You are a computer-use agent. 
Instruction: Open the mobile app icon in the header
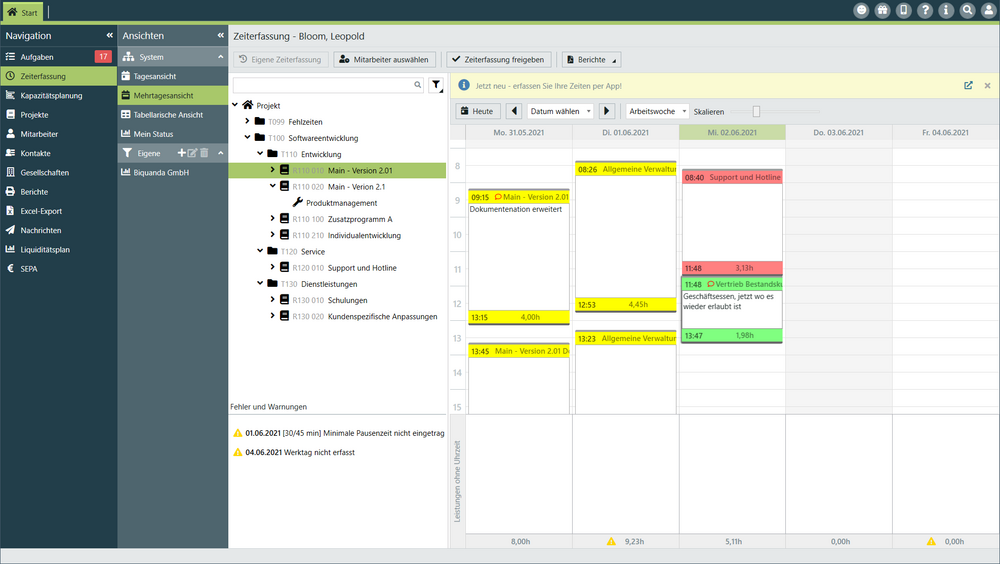pos(904,11)
